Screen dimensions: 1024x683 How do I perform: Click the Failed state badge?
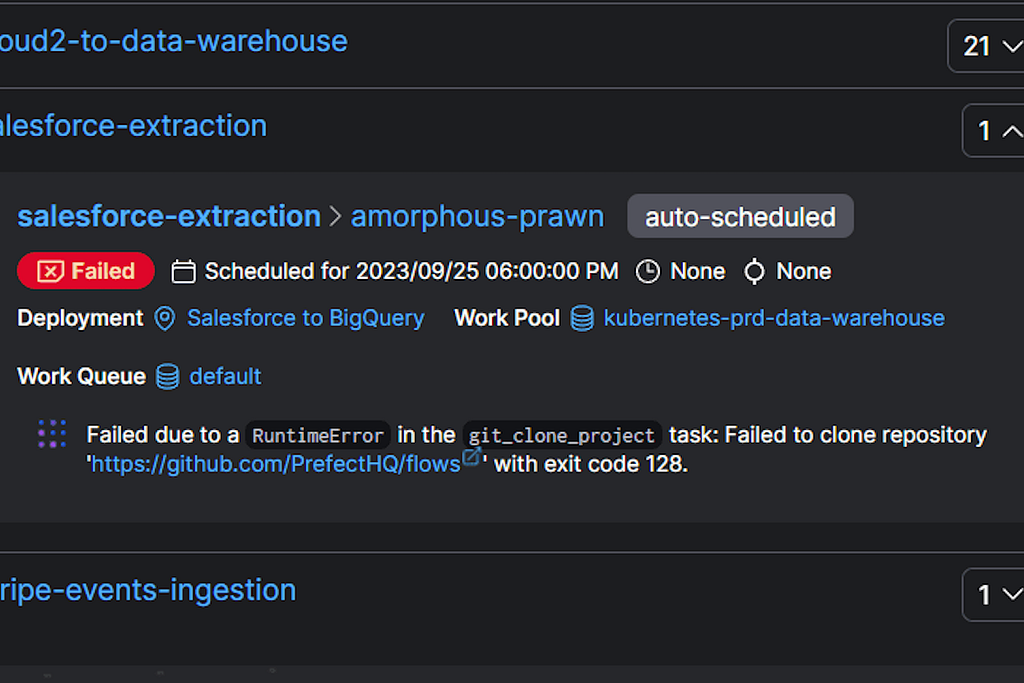coord(86,270)
